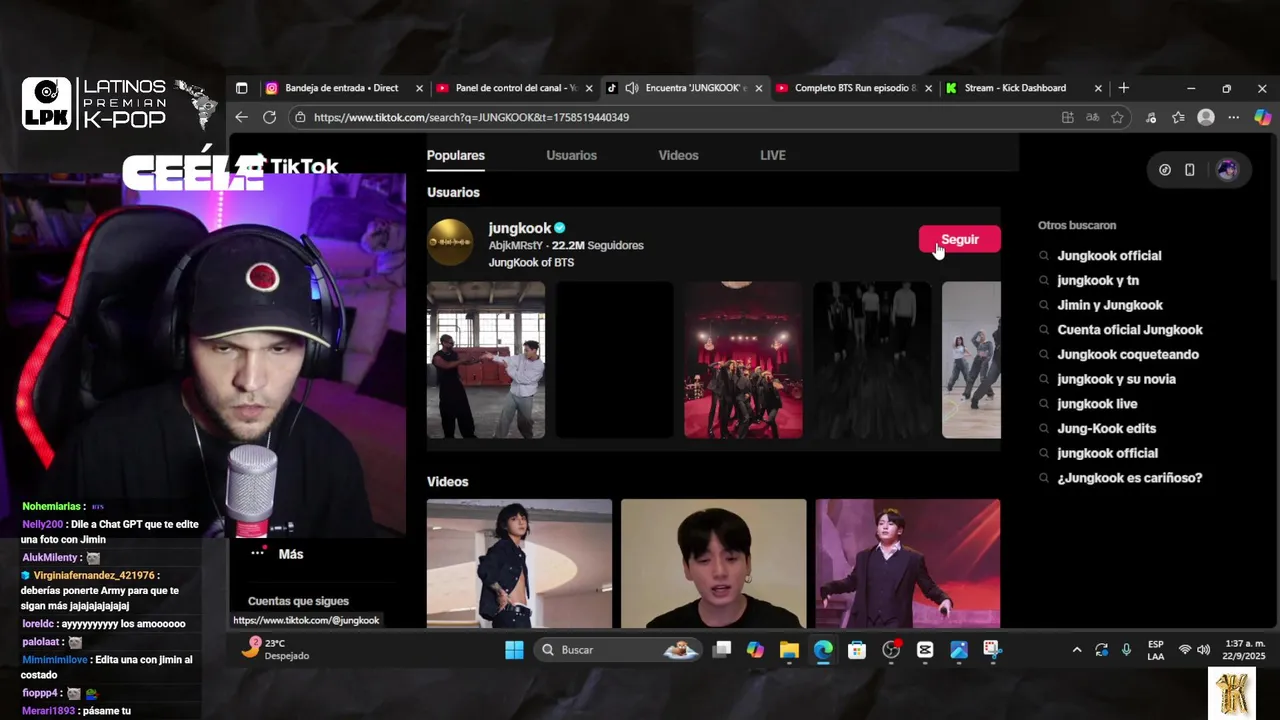
Task: Open the Windows Start menu
Action: [514, 650]
